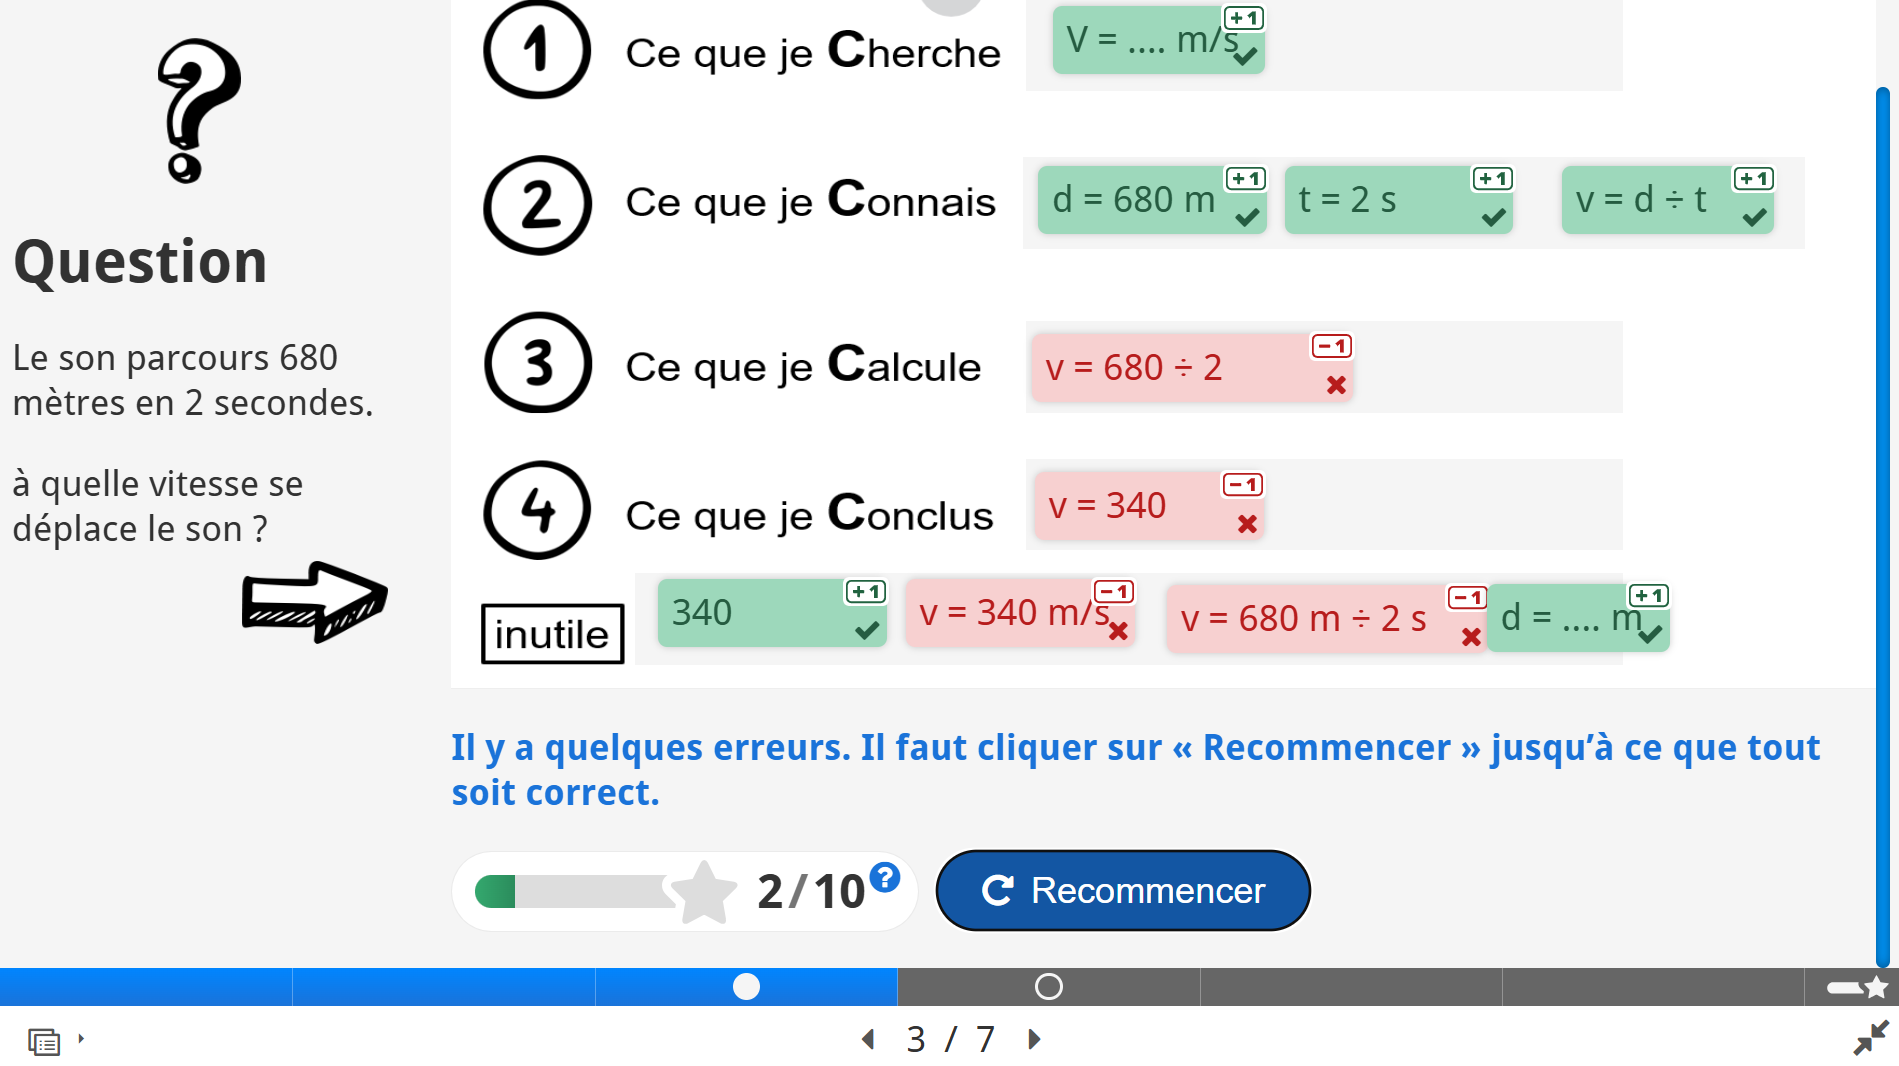This screenshot has width=1899, height=1066.
Task: Open the slide list menu icon
Action: tap(44, 1041)
